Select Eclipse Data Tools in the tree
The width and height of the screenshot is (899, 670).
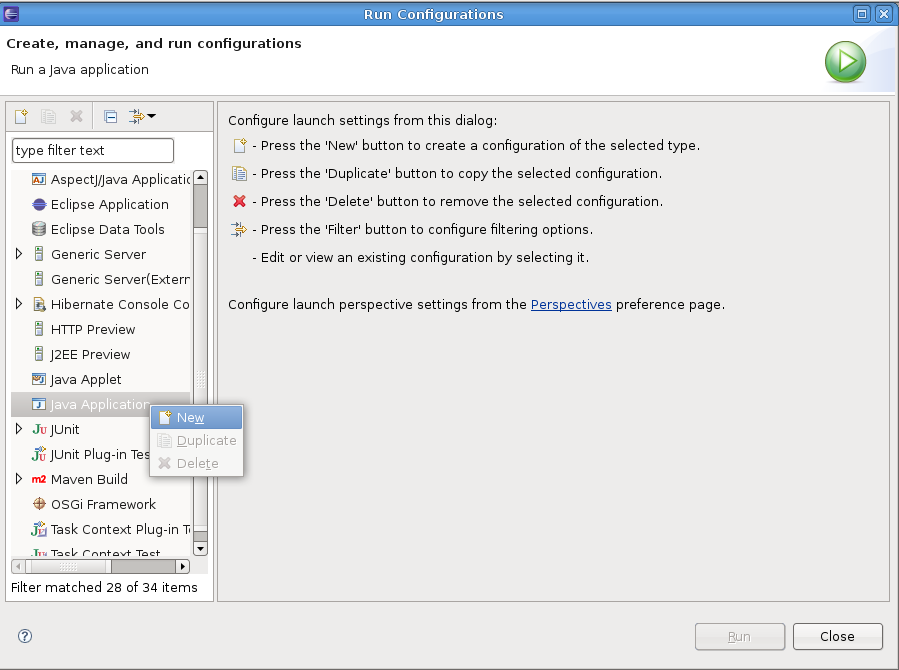[107, 229]
